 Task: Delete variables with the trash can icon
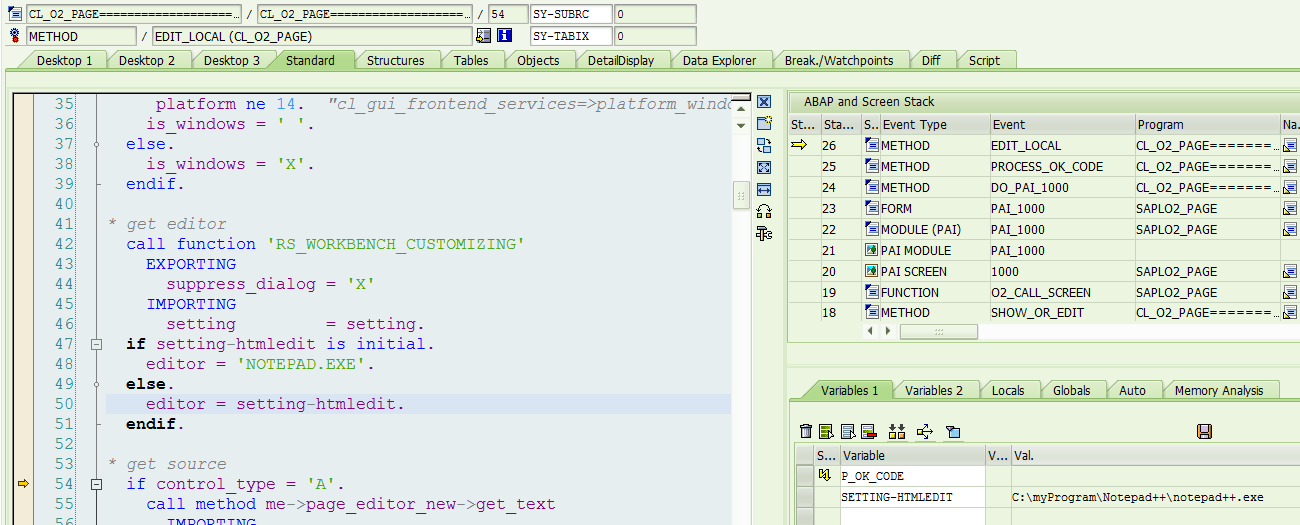[806, 432]
